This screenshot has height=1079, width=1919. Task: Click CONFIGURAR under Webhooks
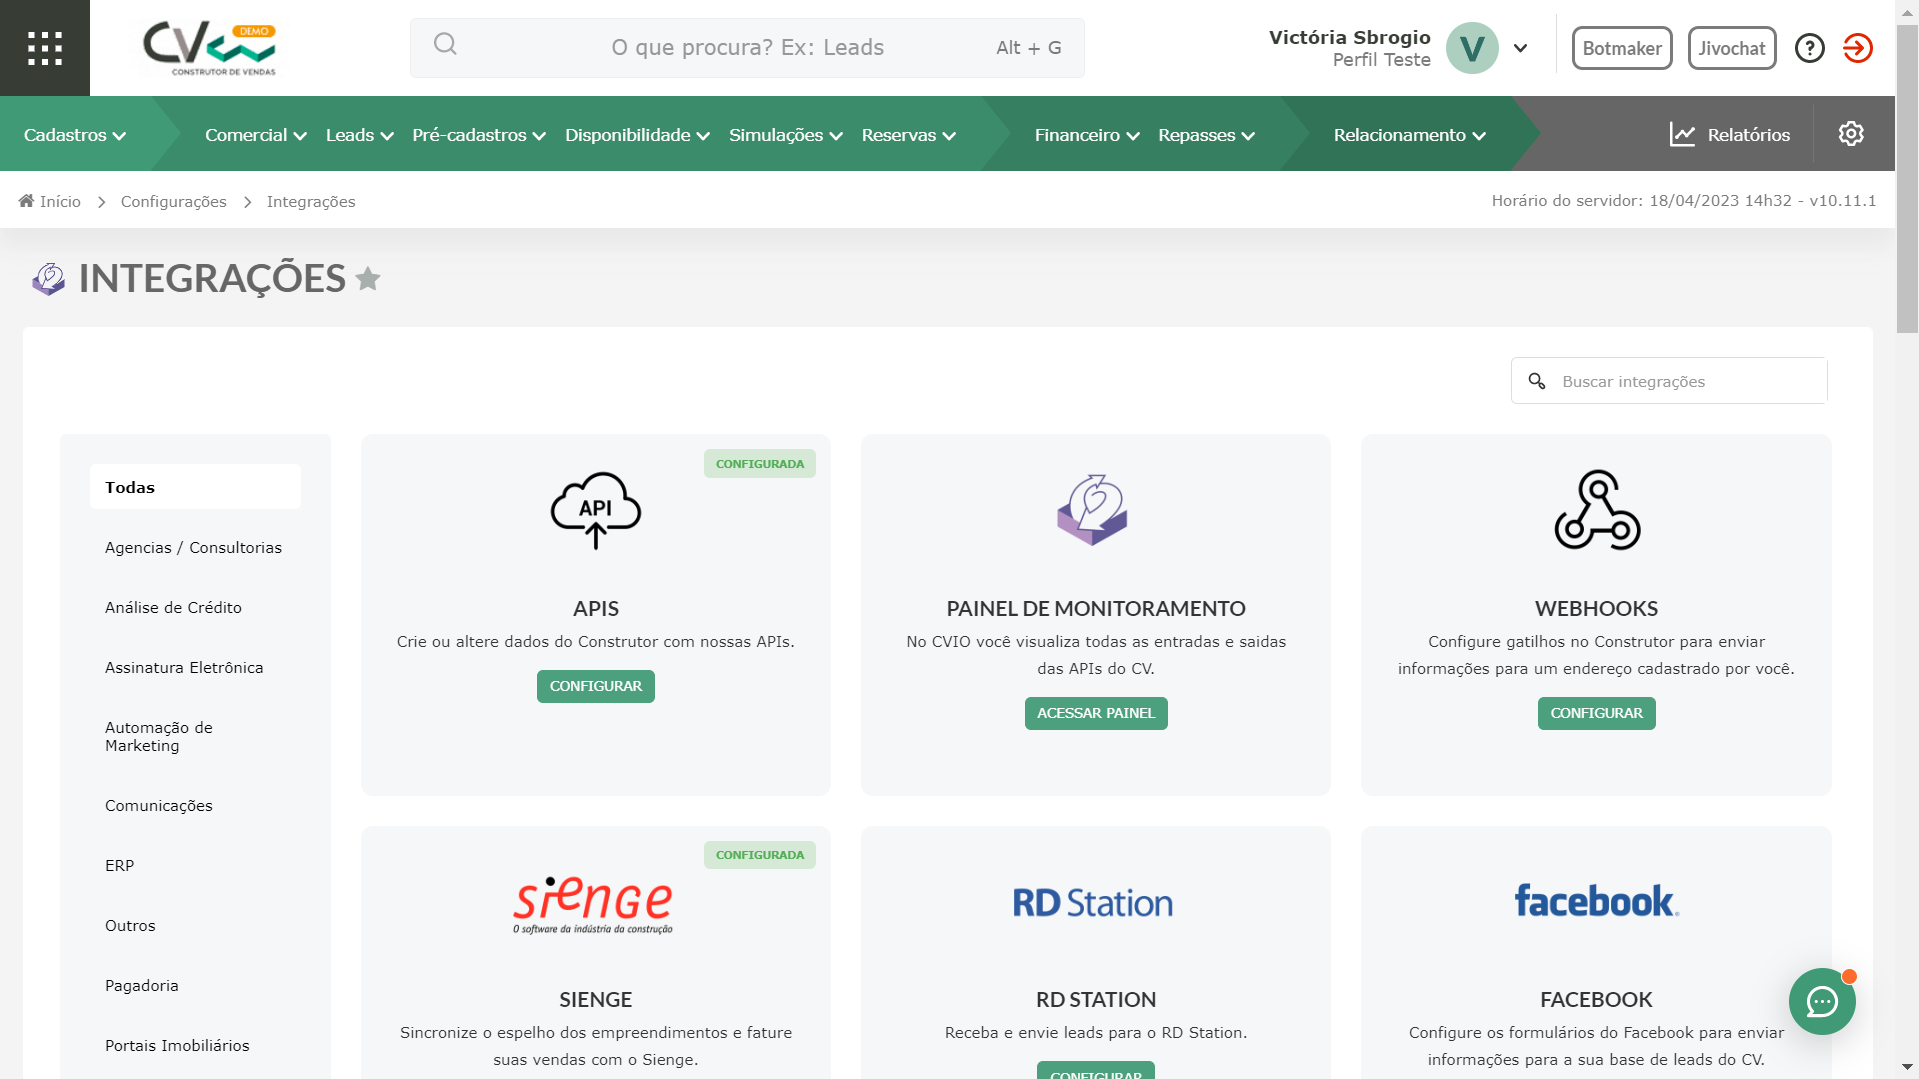(x=1596, y=713)
